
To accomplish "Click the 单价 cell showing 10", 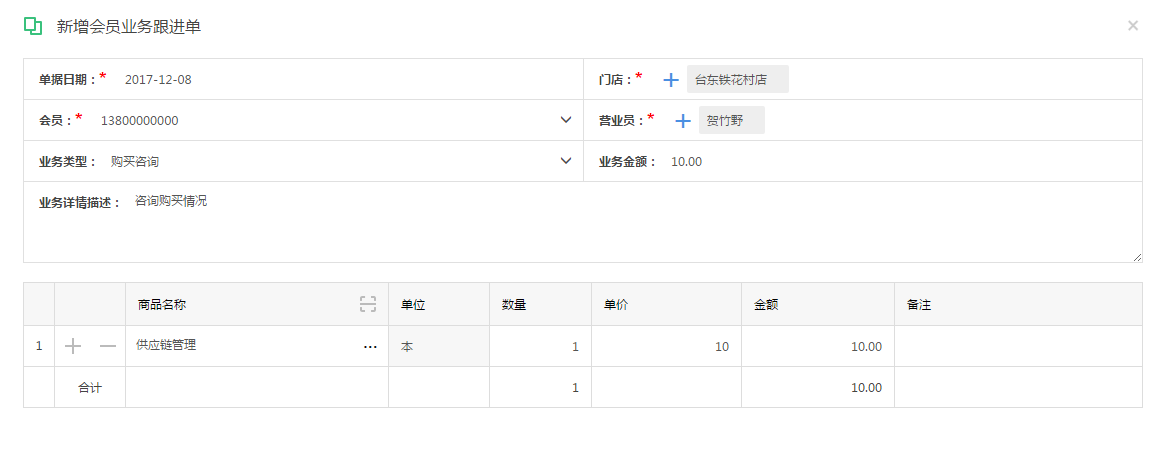I will (x=666, y=347).
